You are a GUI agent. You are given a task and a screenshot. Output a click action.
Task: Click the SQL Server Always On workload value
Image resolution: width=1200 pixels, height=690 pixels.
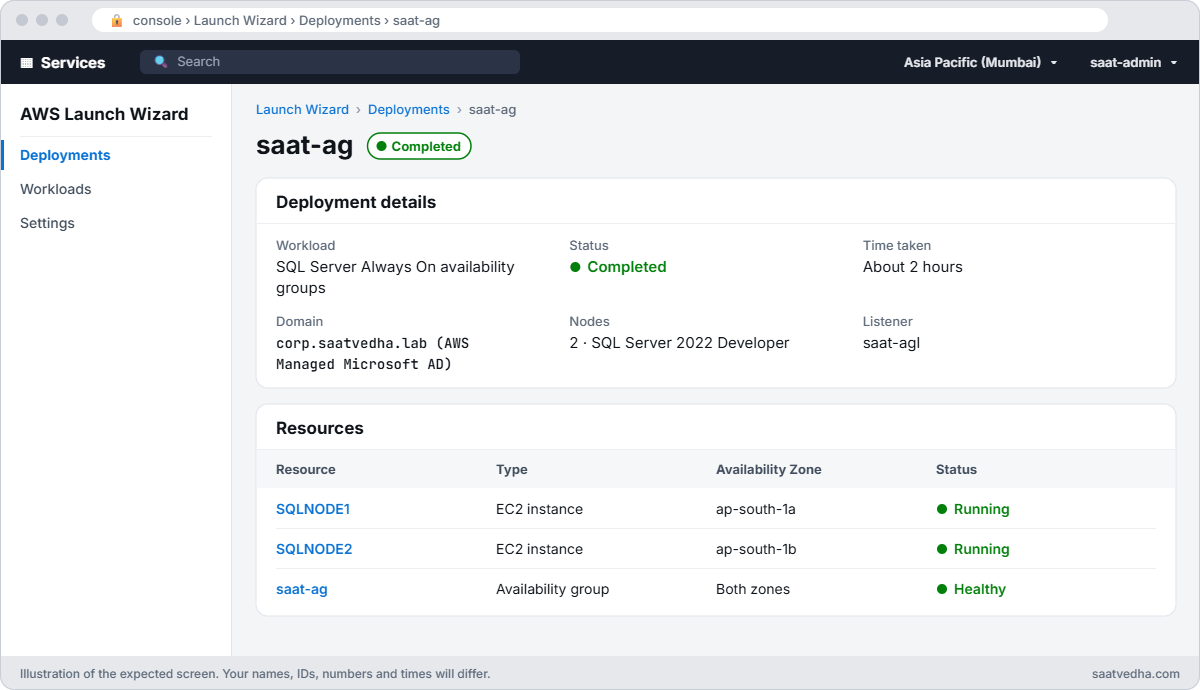(x=395, y=278)
